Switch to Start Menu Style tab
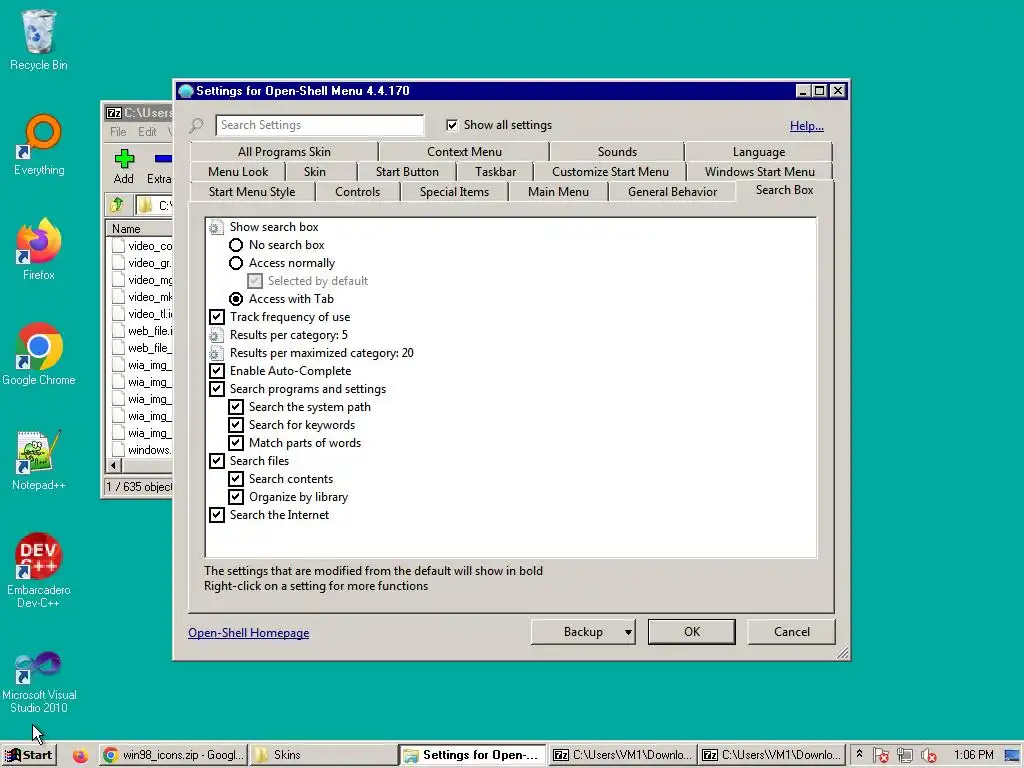The image size is (1024, 768). pyautogui.click(x=251, y=192)
